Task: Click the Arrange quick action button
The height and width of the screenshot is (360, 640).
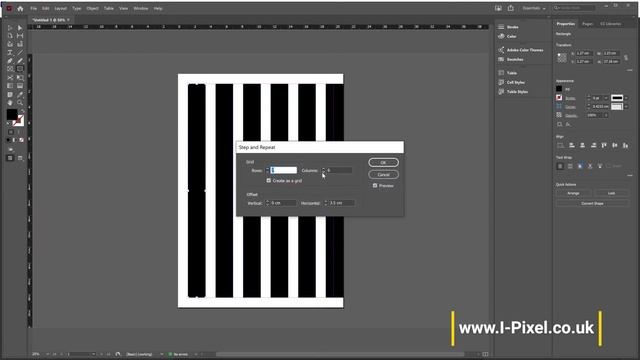Action: [573, 193]
